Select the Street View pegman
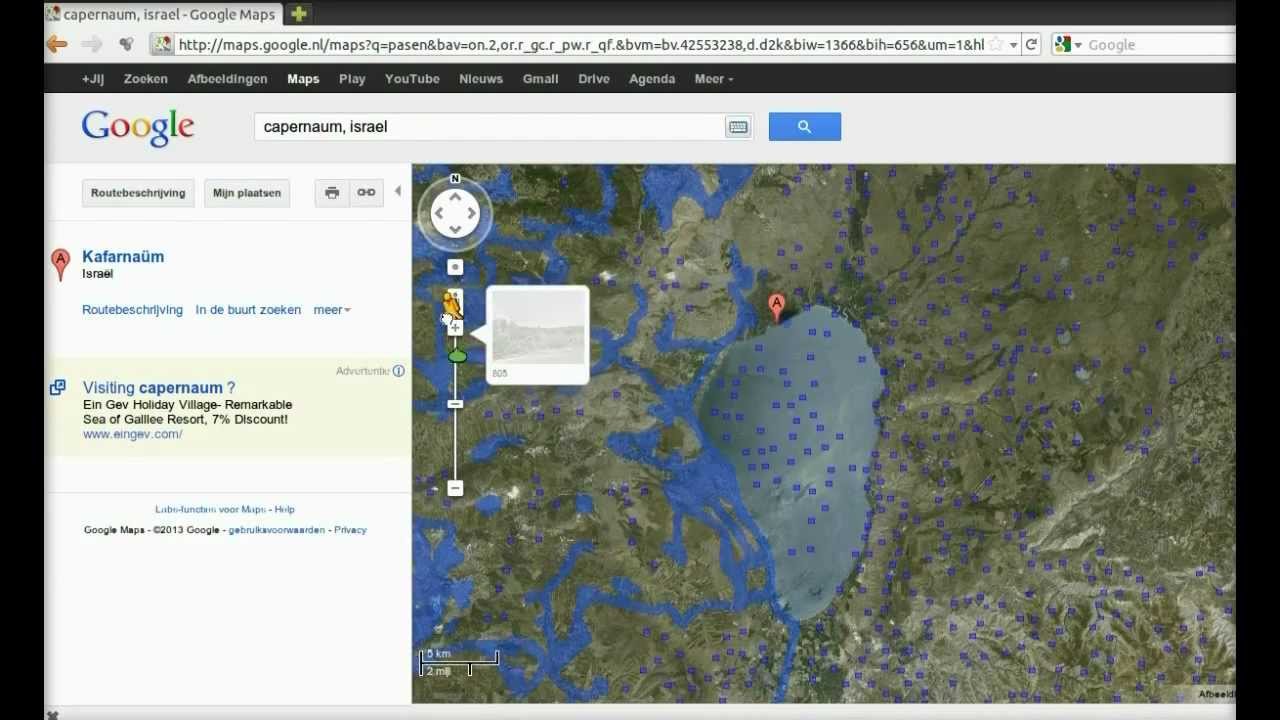This screenshot has width=1280, height=720. [x=453, y=303]
